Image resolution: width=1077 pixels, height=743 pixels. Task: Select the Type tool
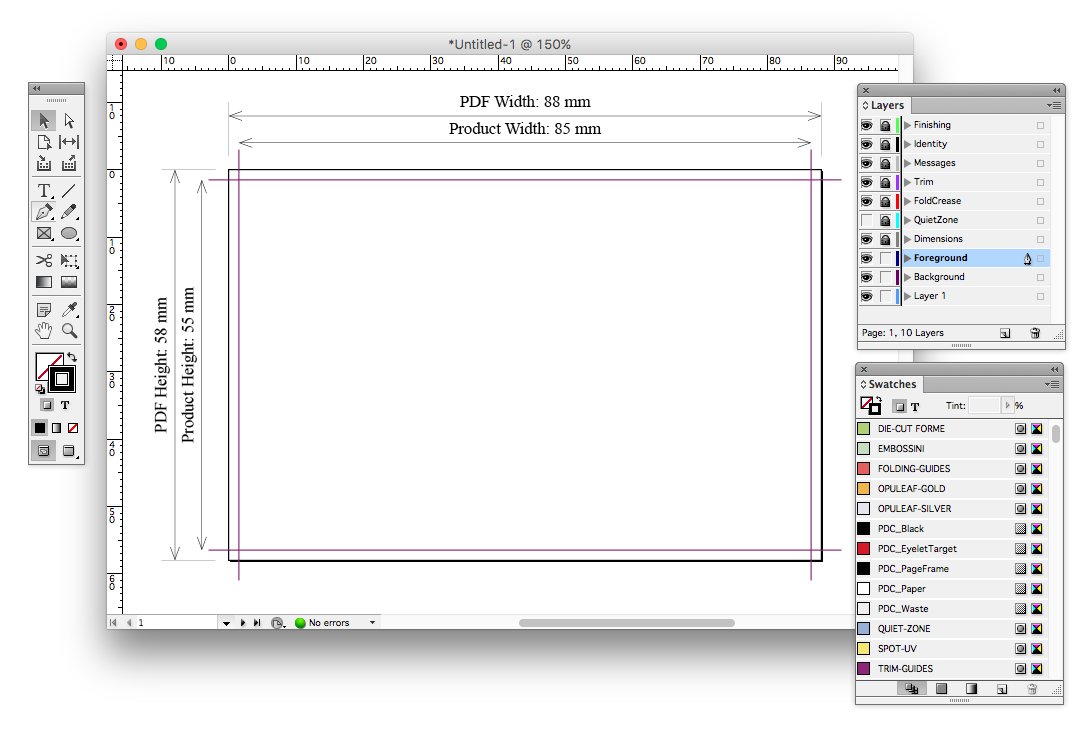[44, 190]
